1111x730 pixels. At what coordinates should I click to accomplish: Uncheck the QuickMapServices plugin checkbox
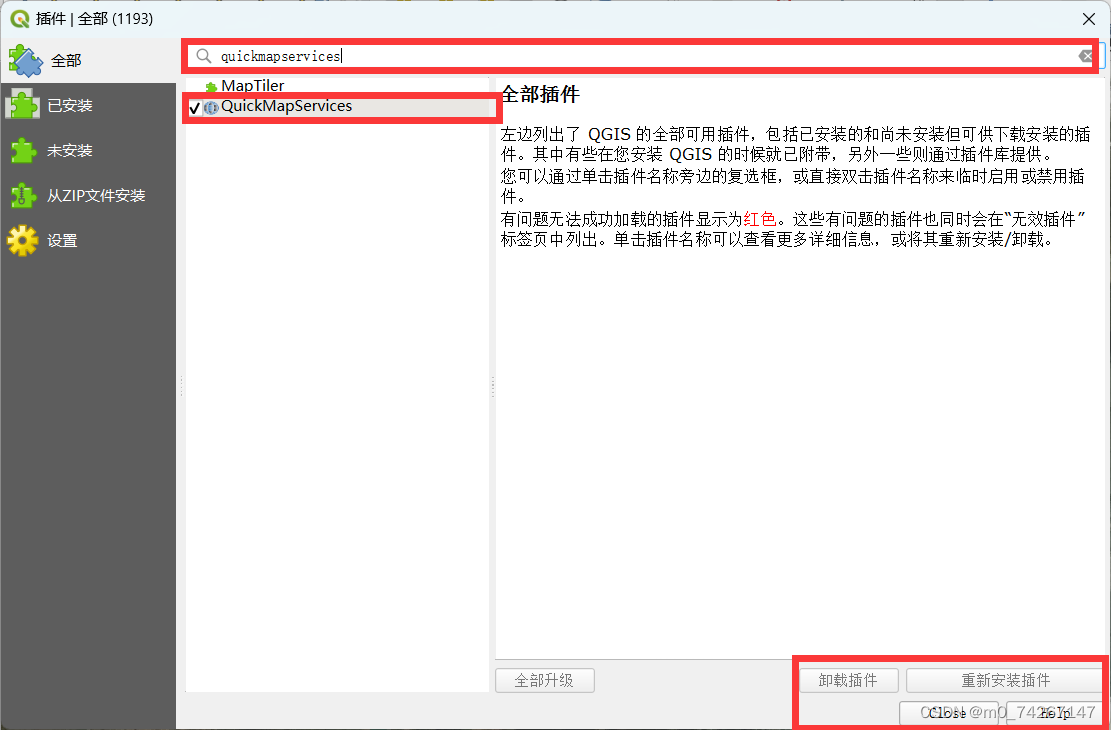195,108
